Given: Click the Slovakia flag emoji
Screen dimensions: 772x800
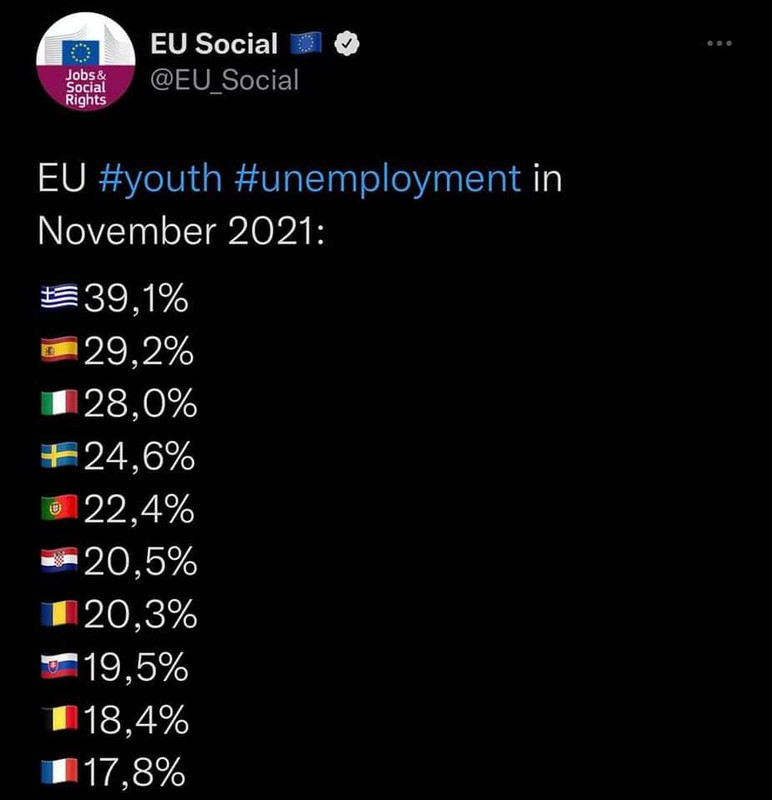Looking at the screenshot, I should (60, 668).
